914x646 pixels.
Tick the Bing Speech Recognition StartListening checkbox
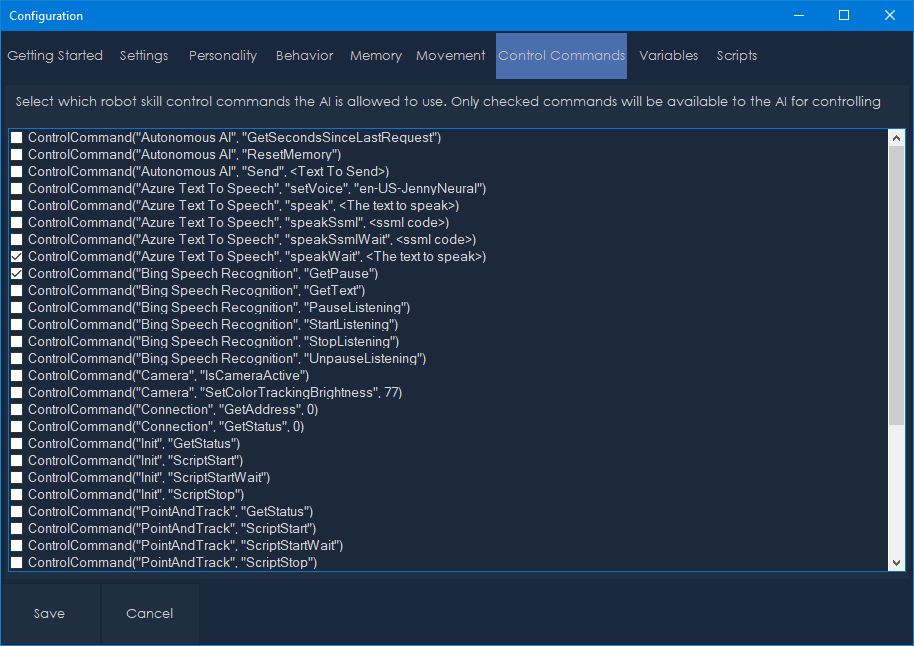coord(16,325)
